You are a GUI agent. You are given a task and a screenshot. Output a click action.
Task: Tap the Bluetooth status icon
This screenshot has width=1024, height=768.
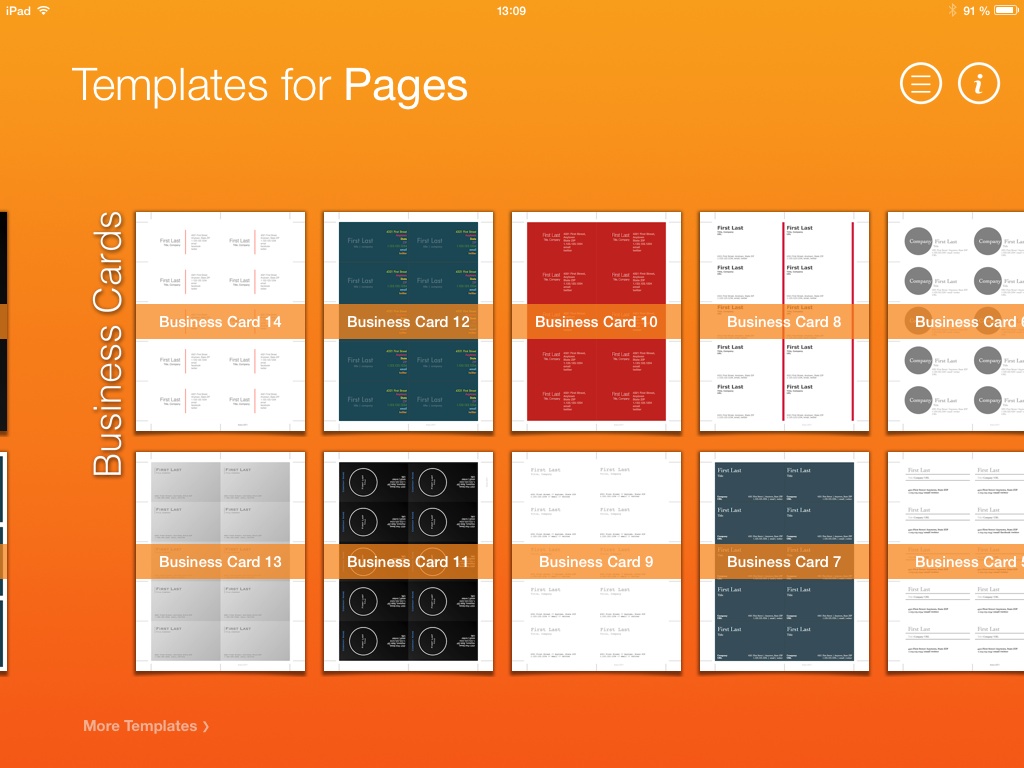[952, 10]
